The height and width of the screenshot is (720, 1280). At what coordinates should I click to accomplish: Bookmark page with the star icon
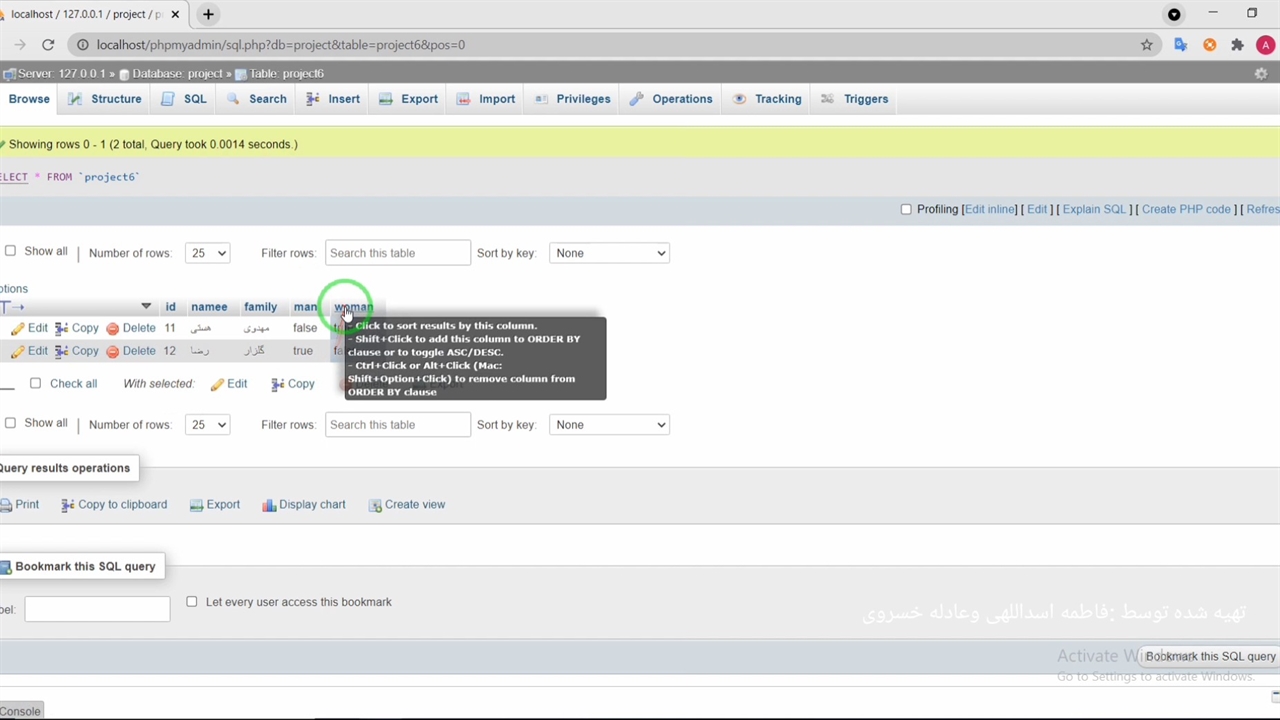1147,45
